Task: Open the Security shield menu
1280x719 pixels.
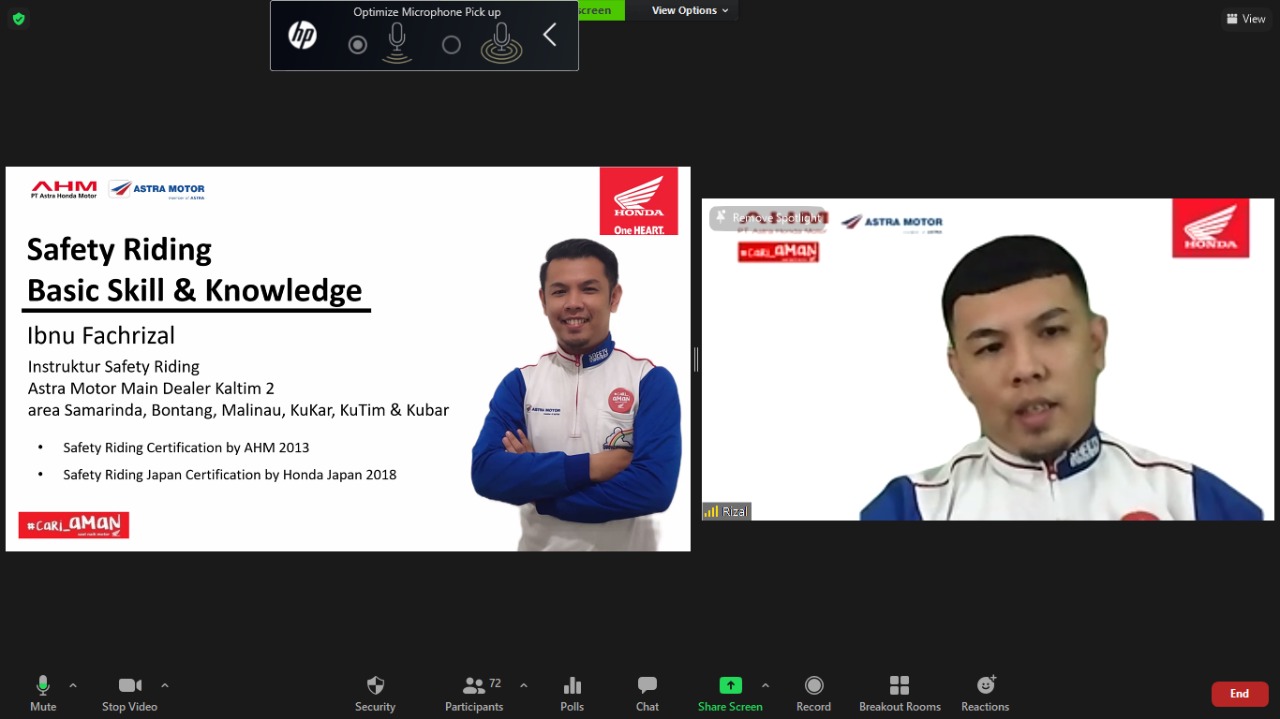Action: [x=375, y=693]
